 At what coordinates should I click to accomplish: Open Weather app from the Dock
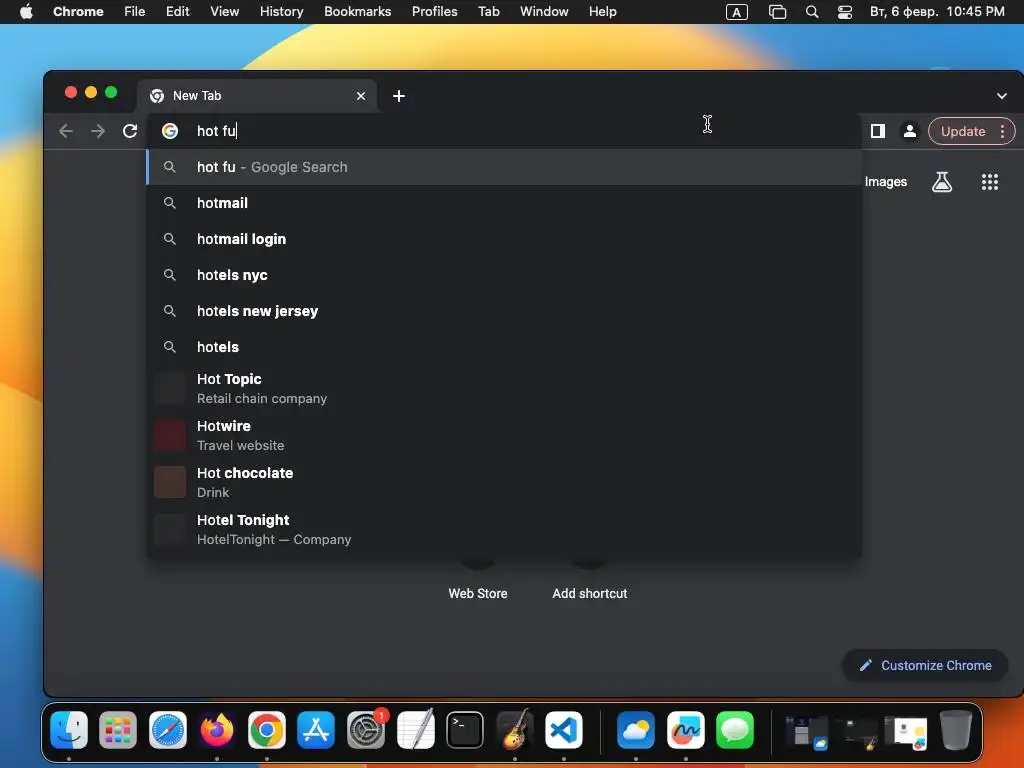pyautogui.click(x=635, y=729)
